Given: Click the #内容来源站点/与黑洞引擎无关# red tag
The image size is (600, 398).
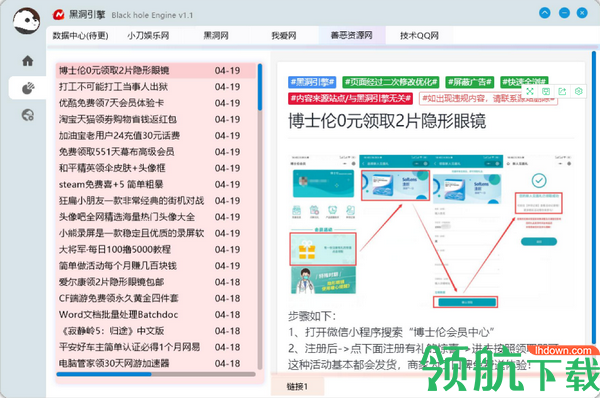Looking at the screenshot, I should click(350, 98).
